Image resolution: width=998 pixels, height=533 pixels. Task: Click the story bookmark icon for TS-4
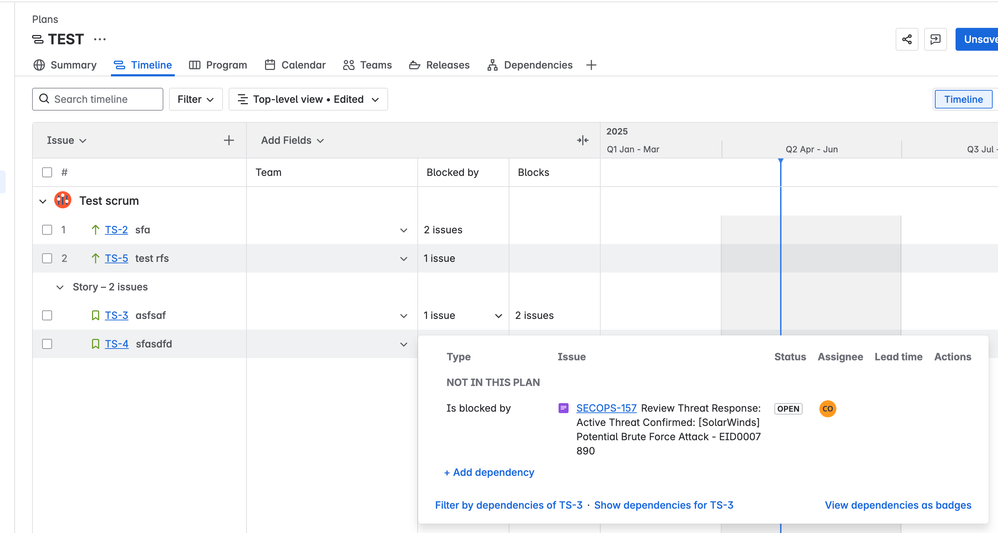pyautogui.click(x=95, y=344)
